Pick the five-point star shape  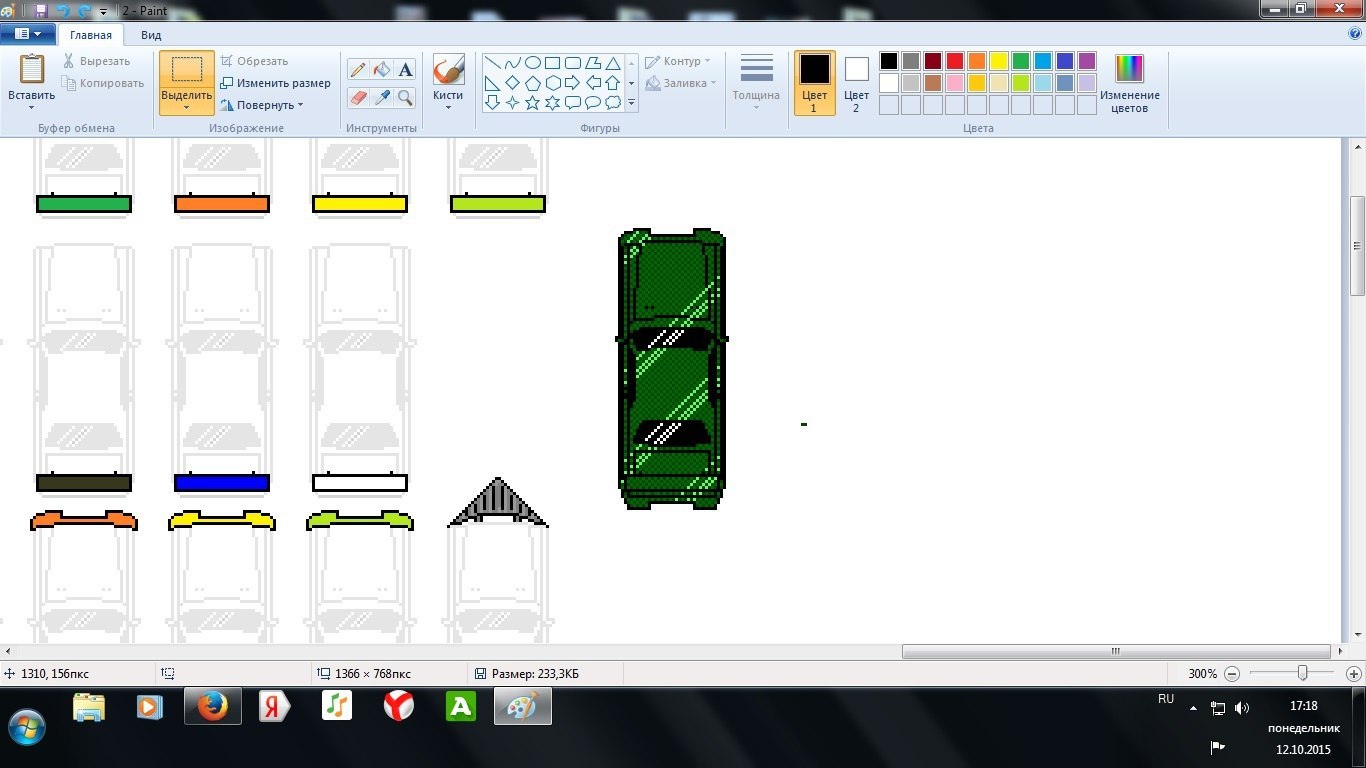coord(532,102)
